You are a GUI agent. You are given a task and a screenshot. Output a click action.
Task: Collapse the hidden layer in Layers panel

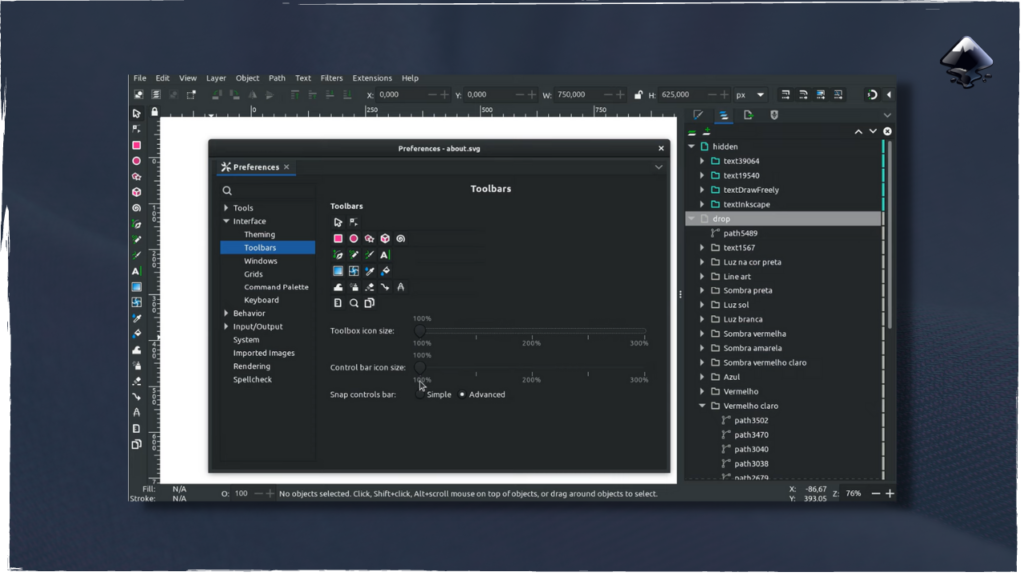[x=692, y=147]
